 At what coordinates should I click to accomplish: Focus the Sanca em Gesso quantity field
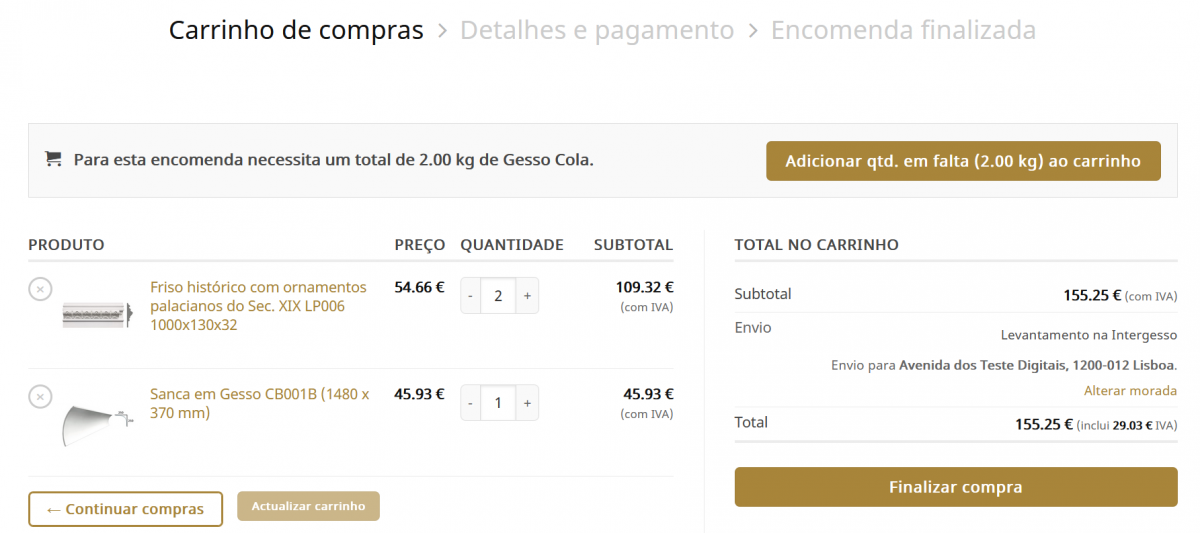coord(499,403)
